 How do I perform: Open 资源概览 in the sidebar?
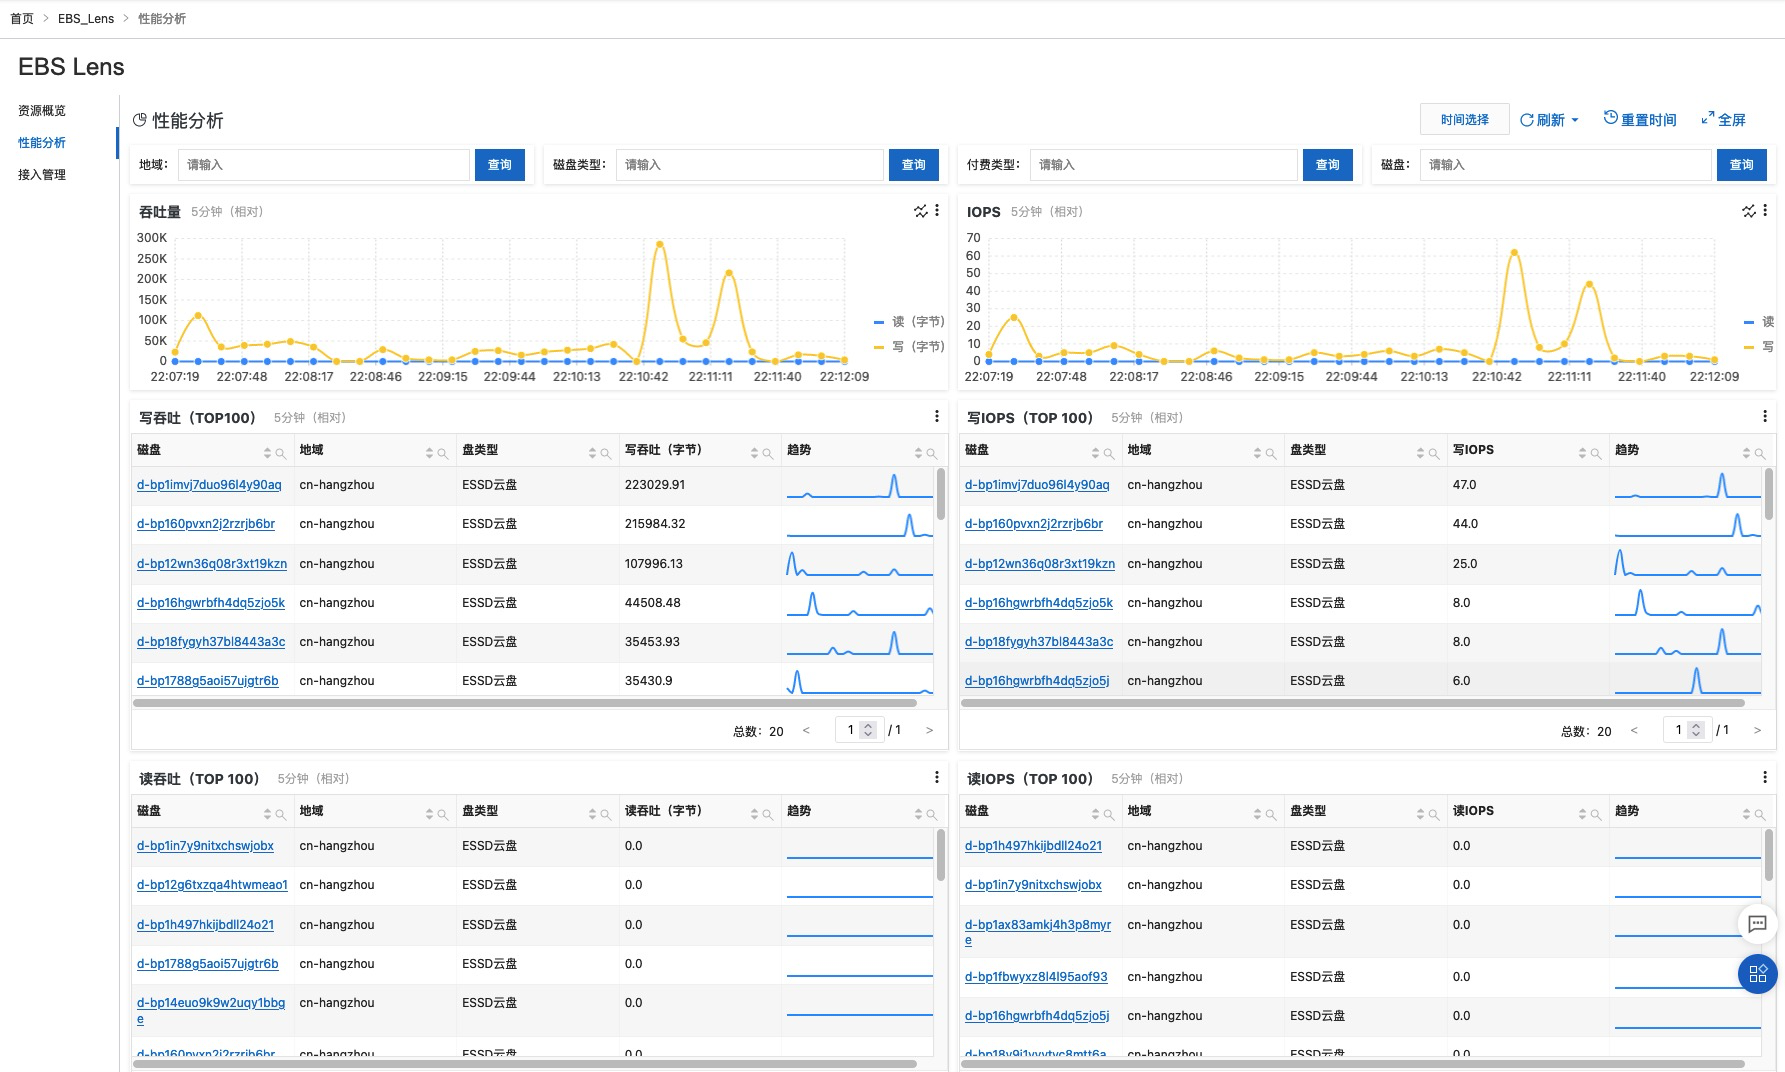pos(42,111)
